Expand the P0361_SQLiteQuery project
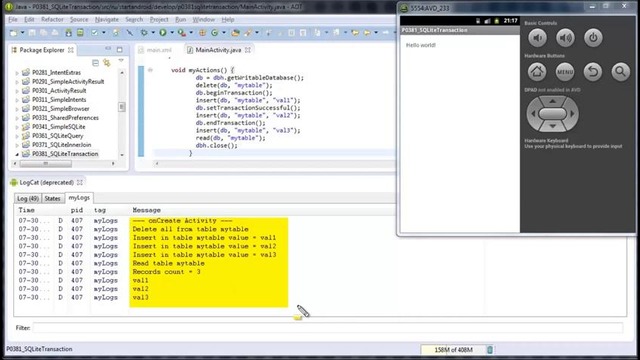This screenshot has width=640, height=360. [17, 136]
